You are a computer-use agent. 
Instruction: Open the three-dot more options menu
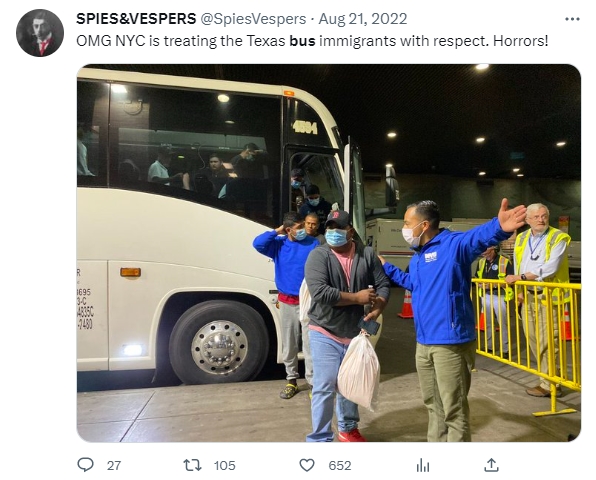(x=572, y=19)
